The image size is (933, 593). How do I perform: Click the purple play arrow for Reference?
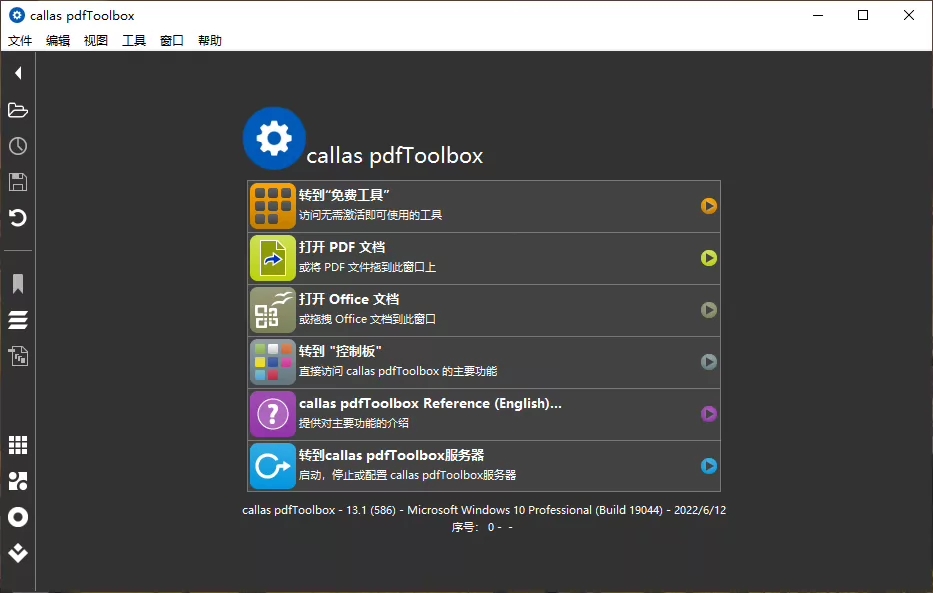[708, 414]
